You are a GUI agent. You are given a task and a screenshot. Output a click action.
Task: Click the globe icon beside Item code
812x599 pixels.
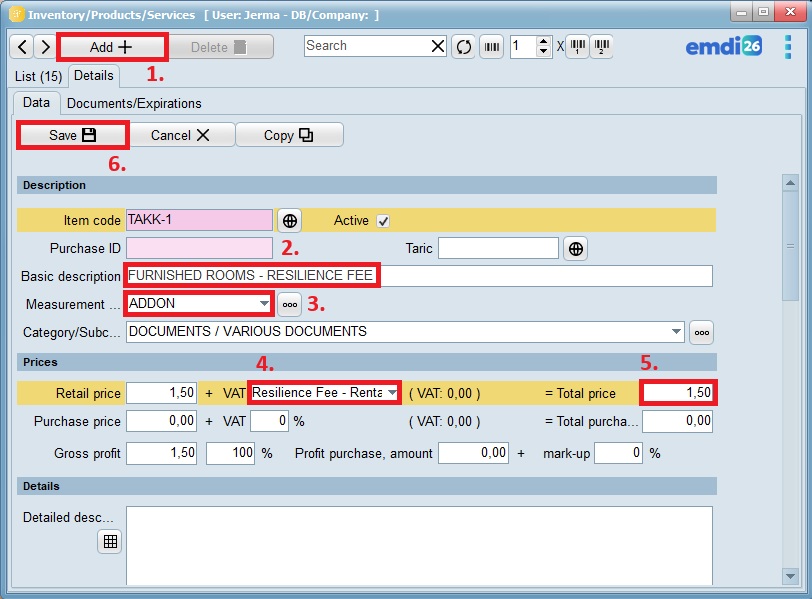coord(289,221)
